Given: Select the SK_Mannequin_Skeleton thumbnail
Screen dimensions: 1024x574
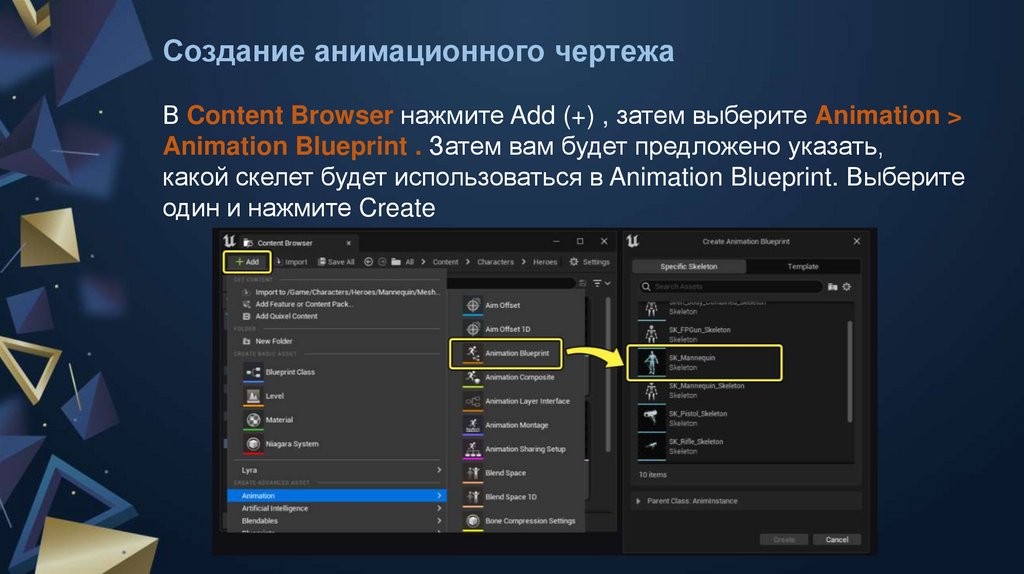Looking at the screenshot, I should [651, 391].
